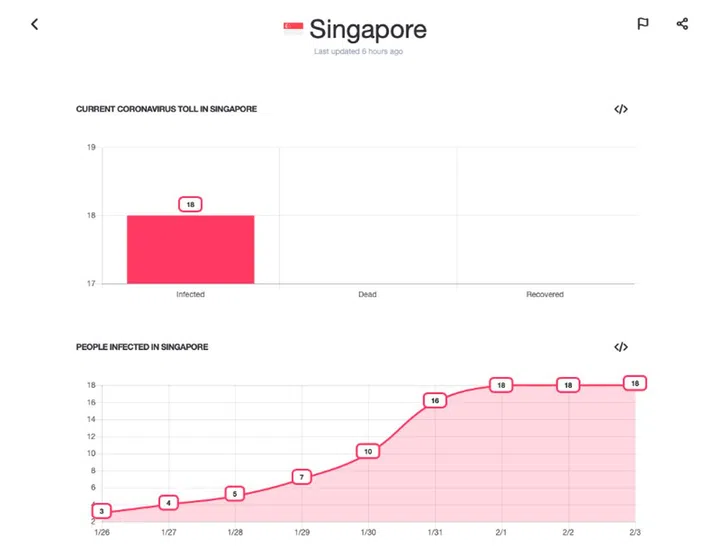The width and height of the screenshot is (720, 548).
Task: Select the 1/26 data point labeled 3
Action: (101, 511)
